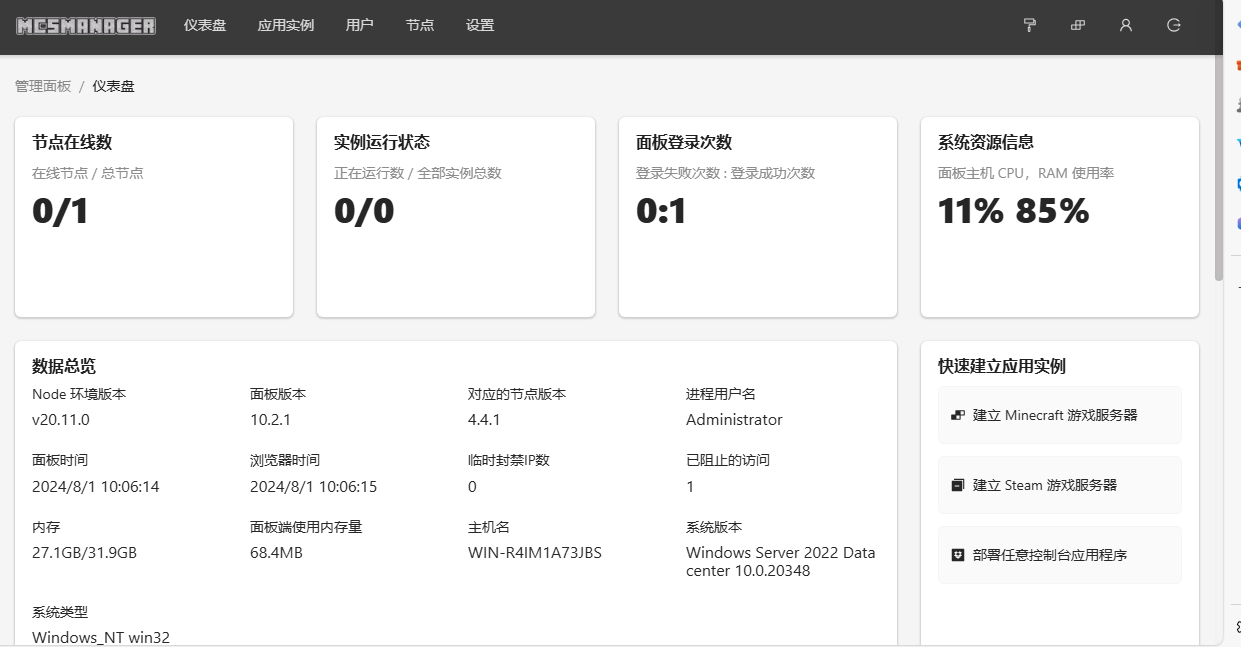The image size is (1241, 647).
Task: Select 仪表盘 in the top navigation
Action: [205, 25]
